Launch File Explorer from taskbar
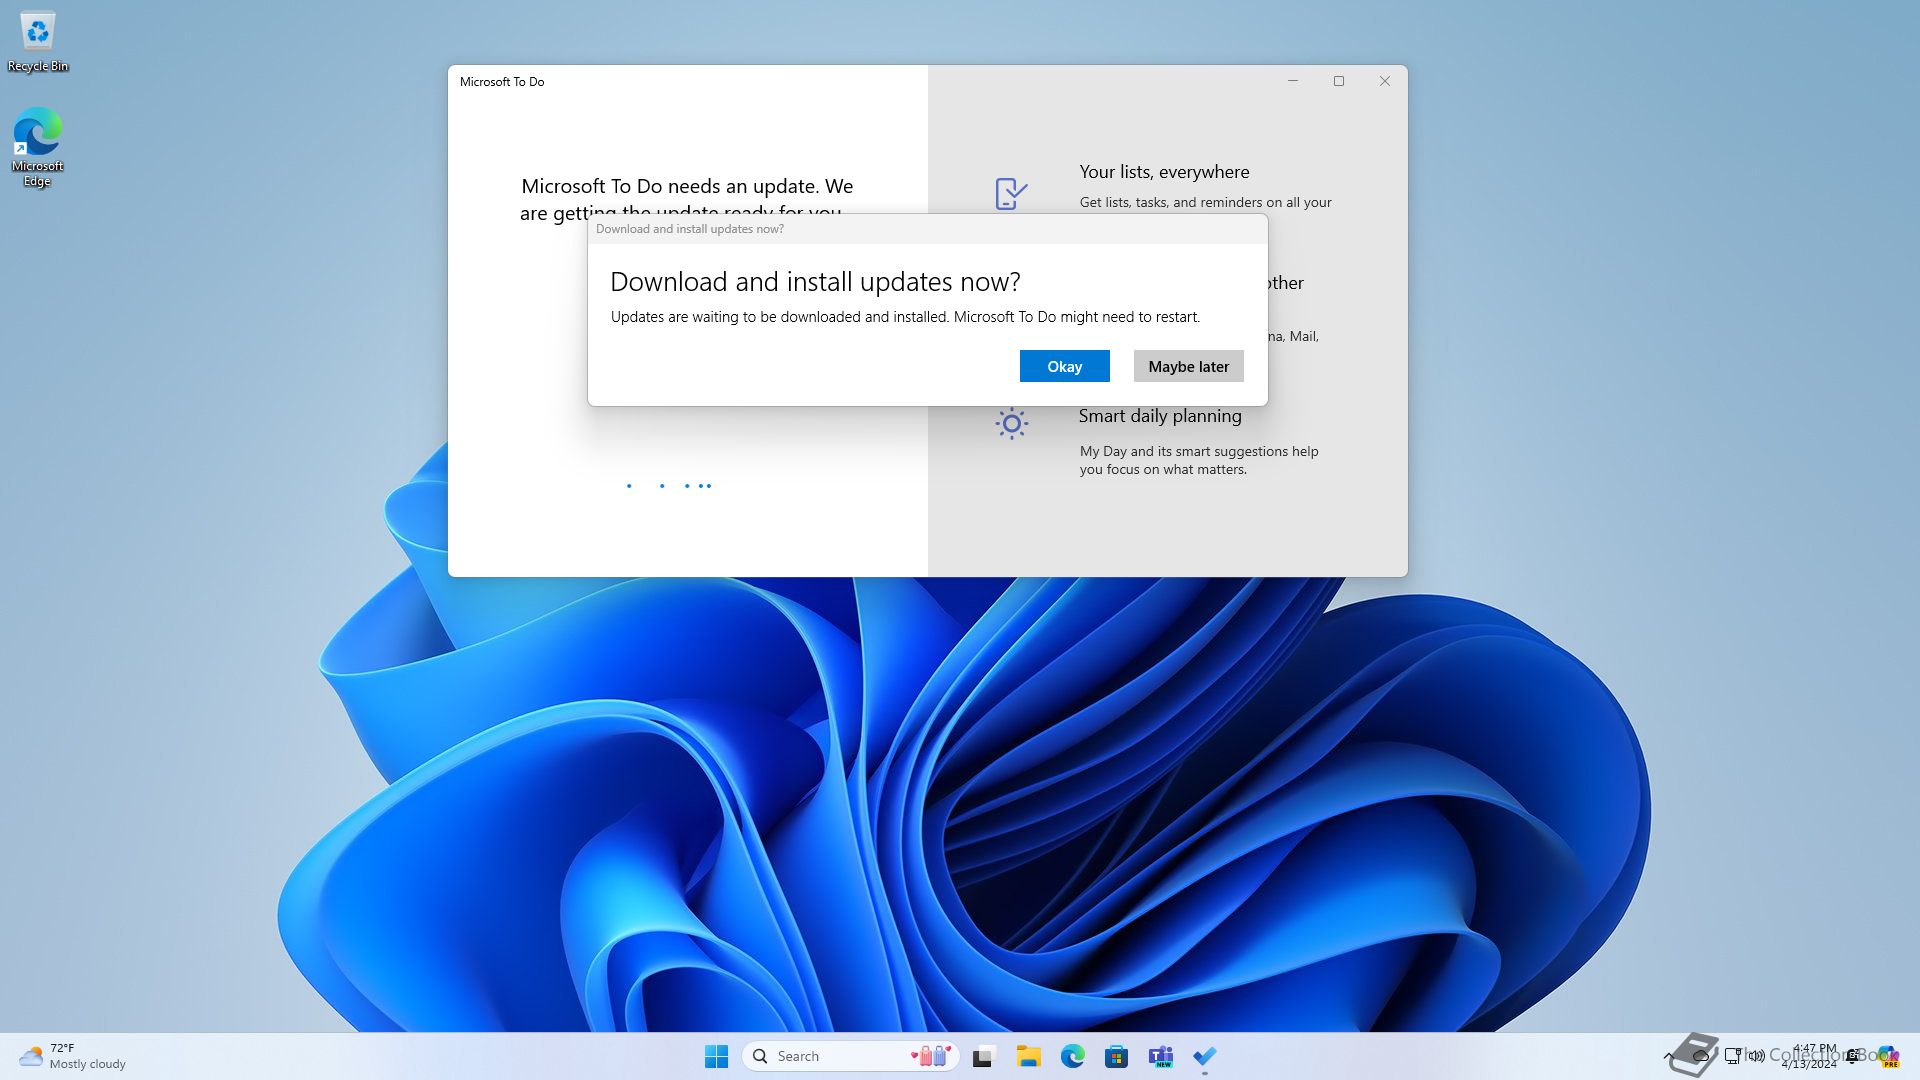 (1028, 1056)
